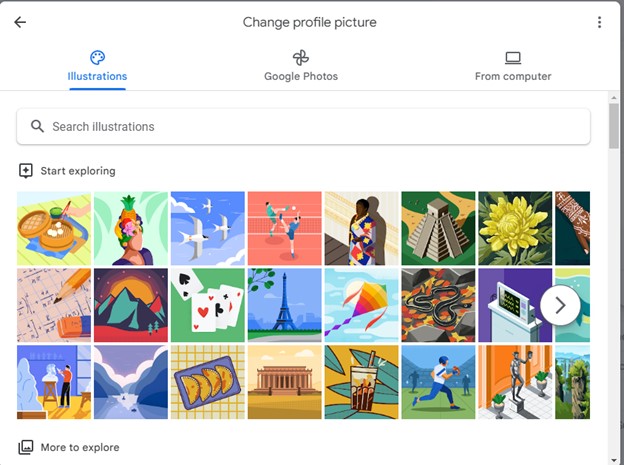The height and width of the screenshot is (465, 624).
Task: Click the From computer laptop icon
Action: pyautogui.click(x=513, y=58)
